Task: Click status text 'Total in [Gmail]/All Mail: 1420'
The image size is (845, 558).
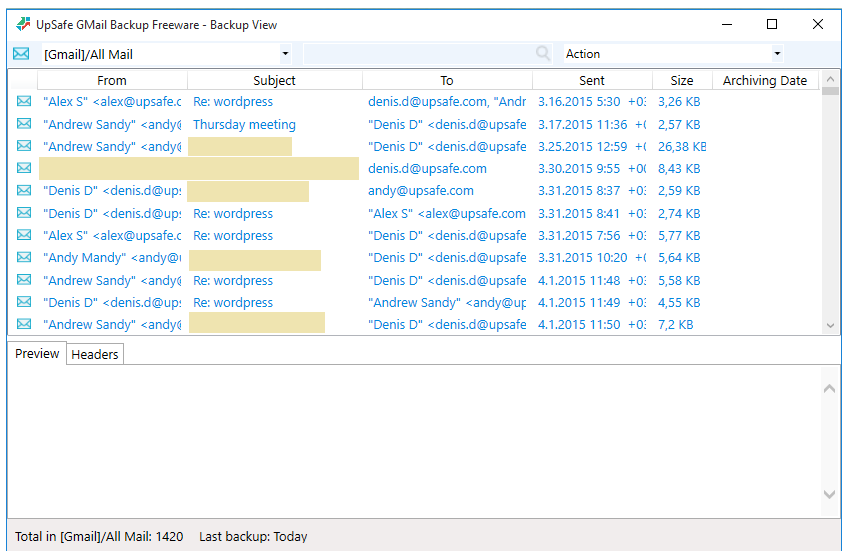Action: click(x=99, y=536)
